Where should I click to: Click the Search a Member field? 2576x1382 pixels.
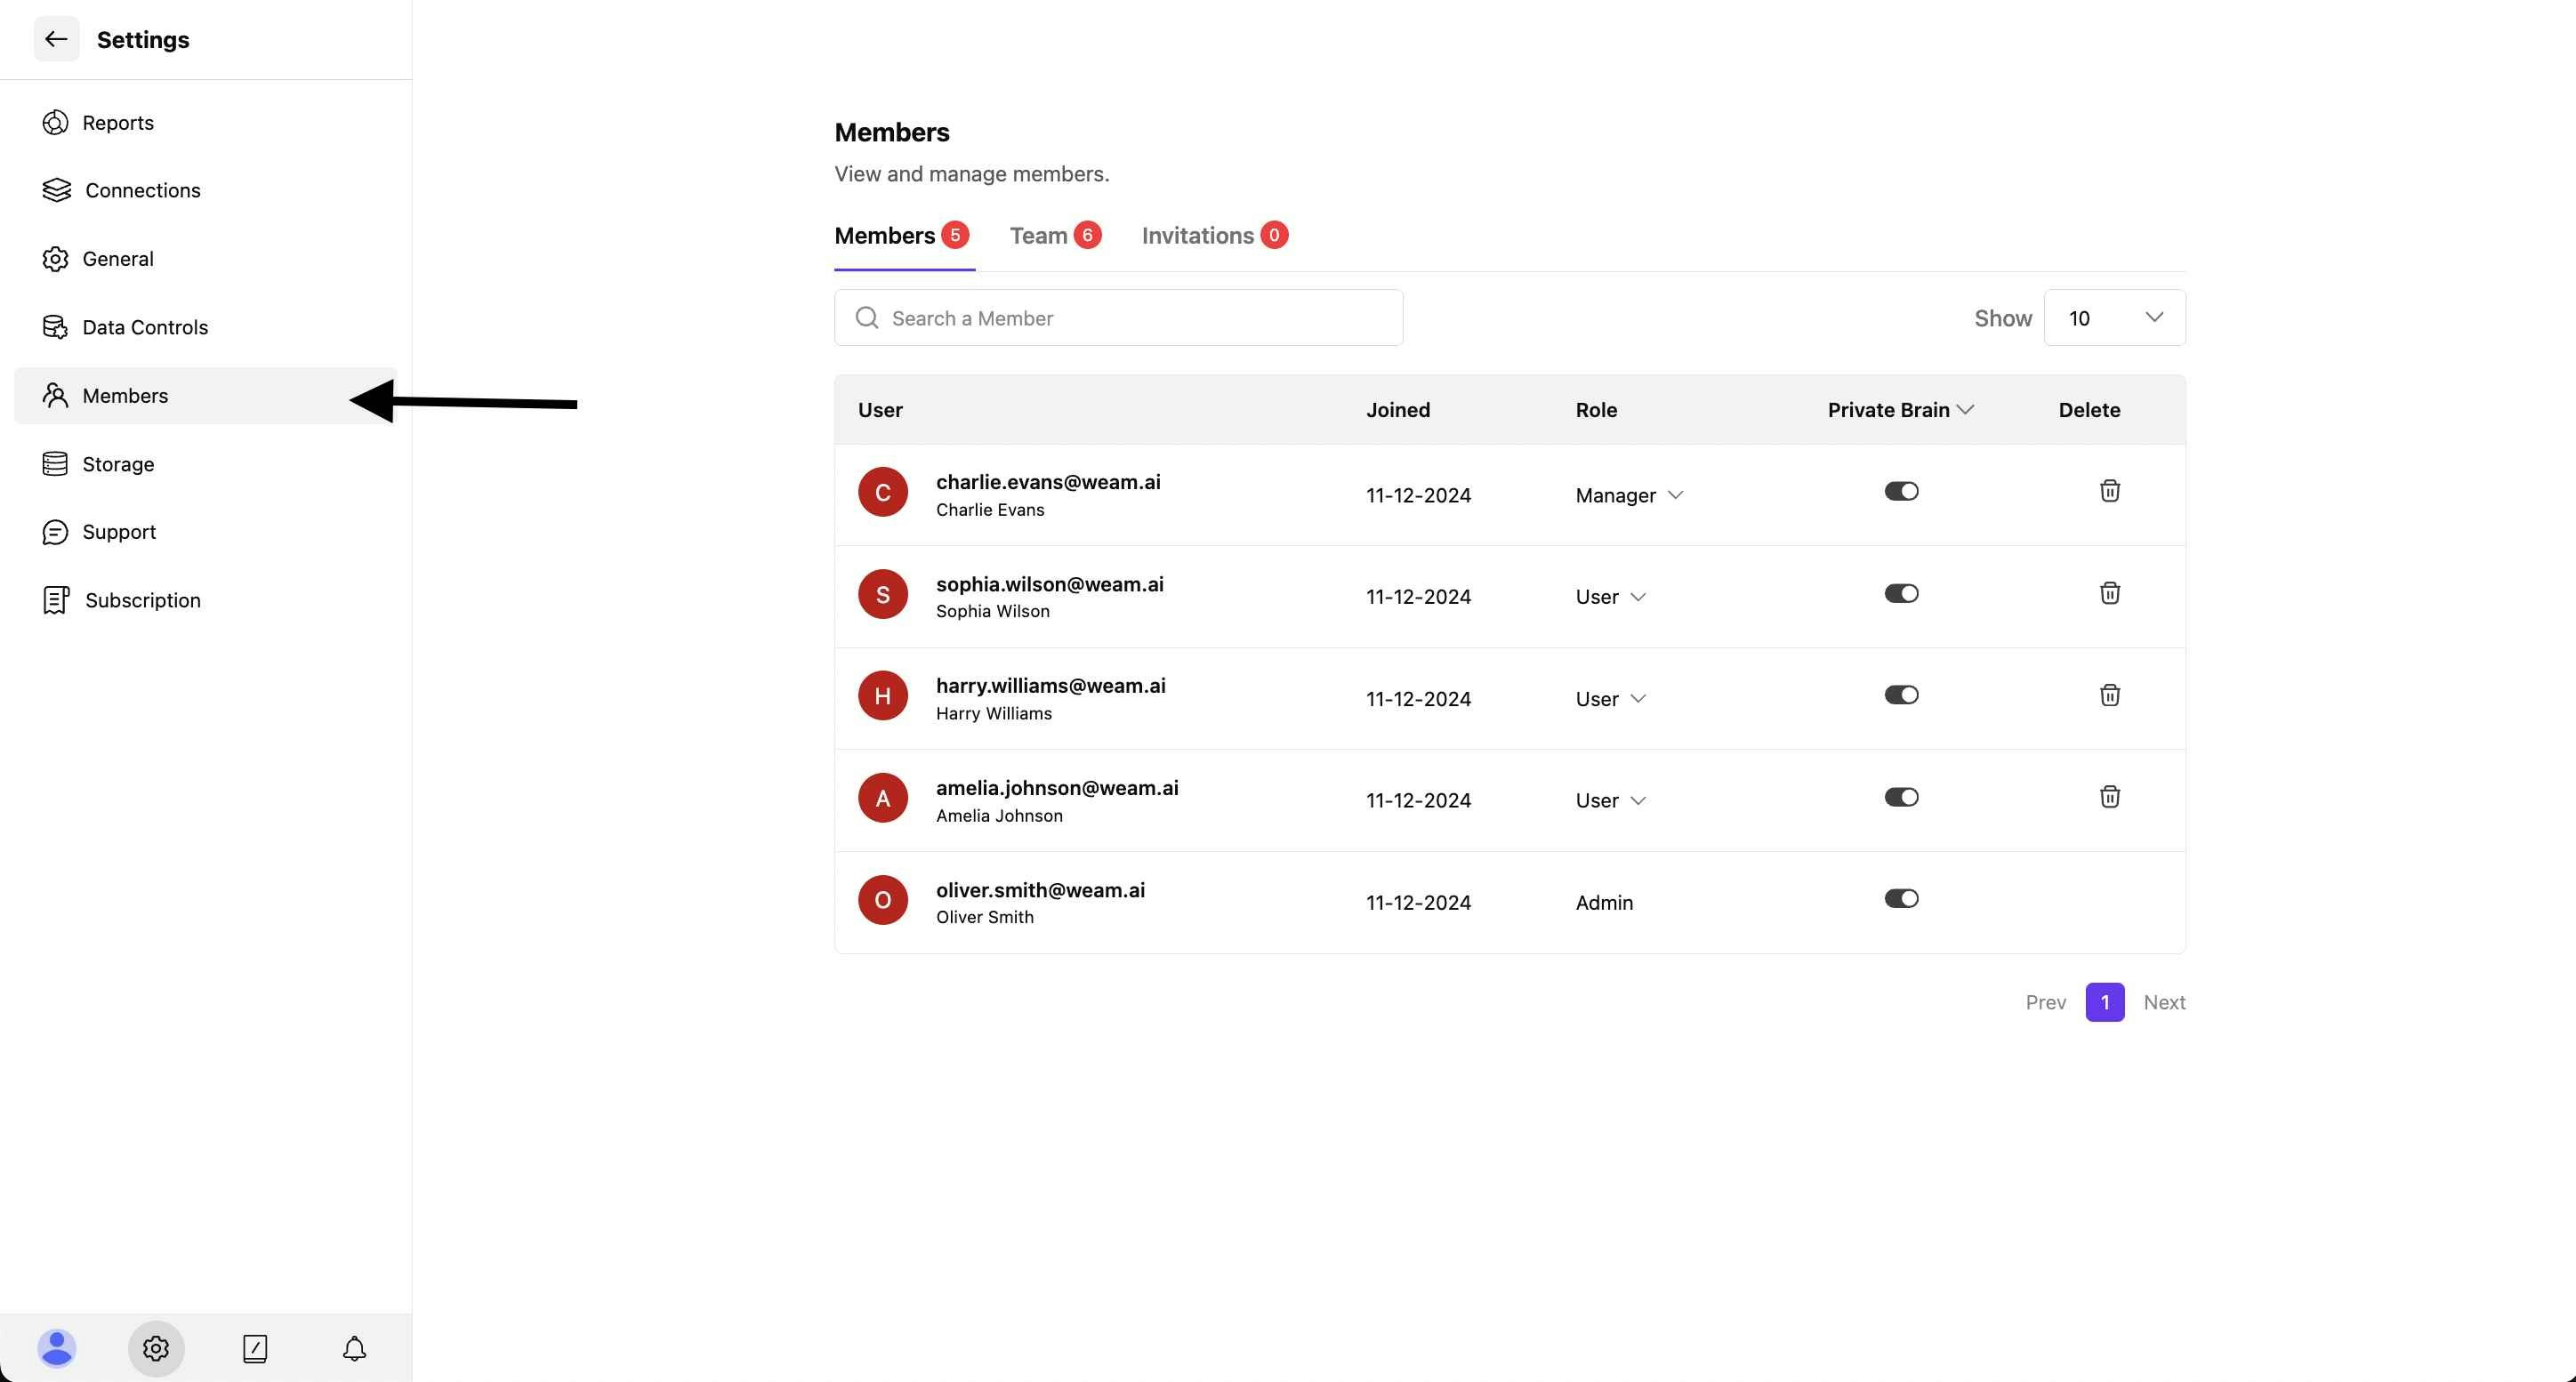(1118, 318)
